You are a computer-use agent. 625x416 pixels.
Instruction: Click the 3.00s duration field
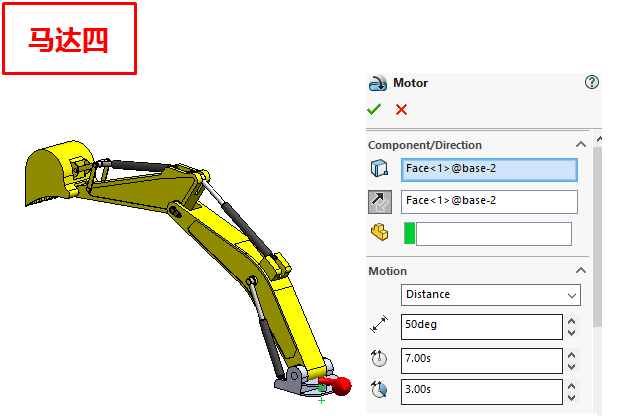(482, 392)
